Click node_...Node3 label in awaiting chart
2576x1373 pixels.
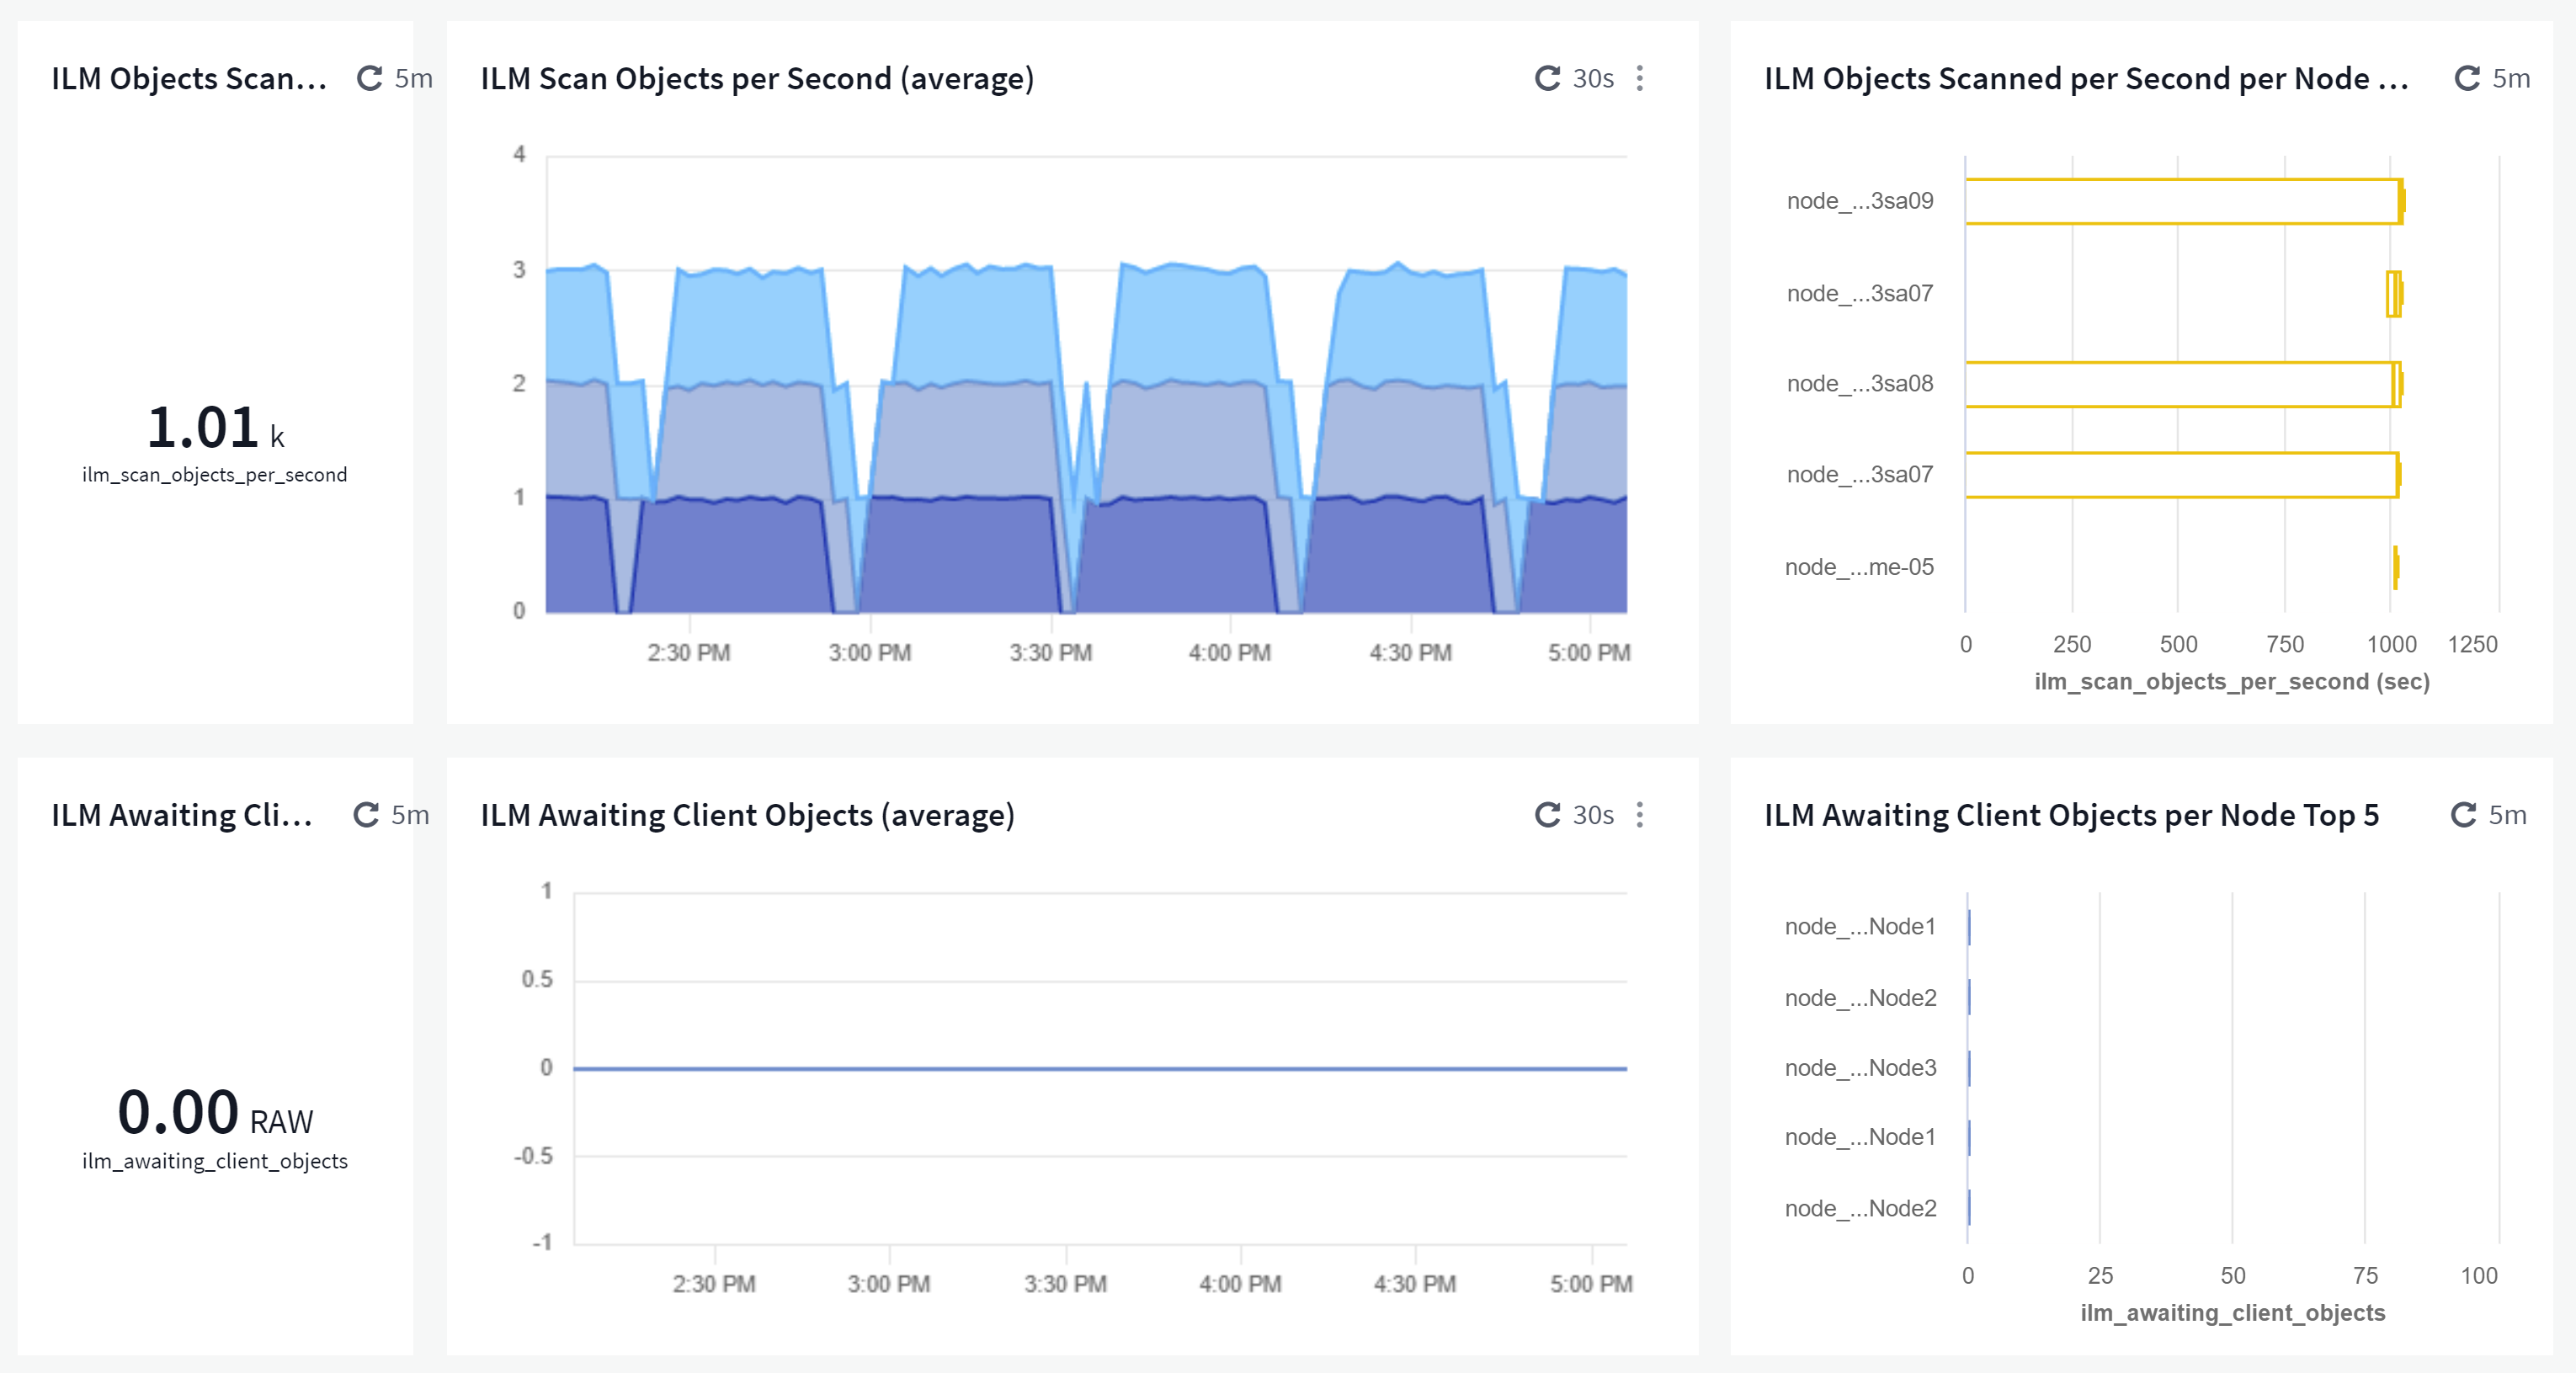[1860, 1068]
